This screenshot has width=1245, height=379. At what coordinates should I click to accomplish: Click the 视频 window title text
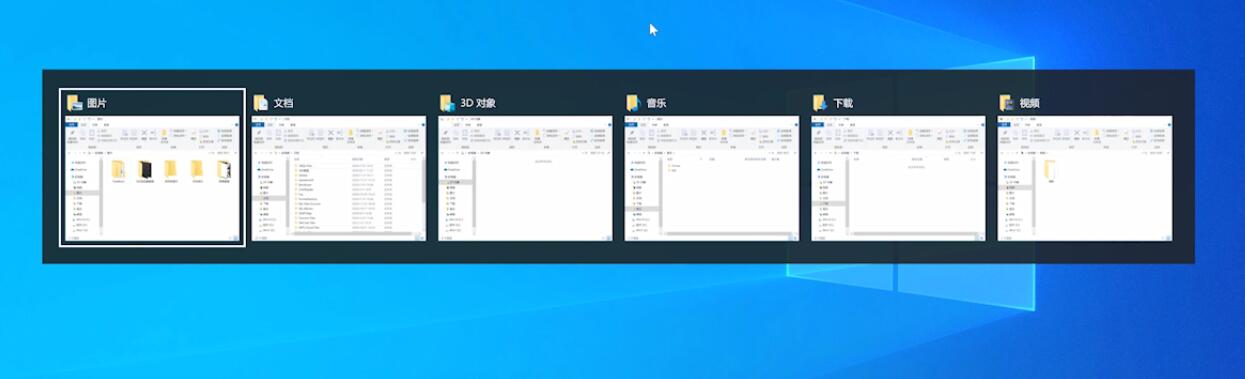tap(1029, 103)
